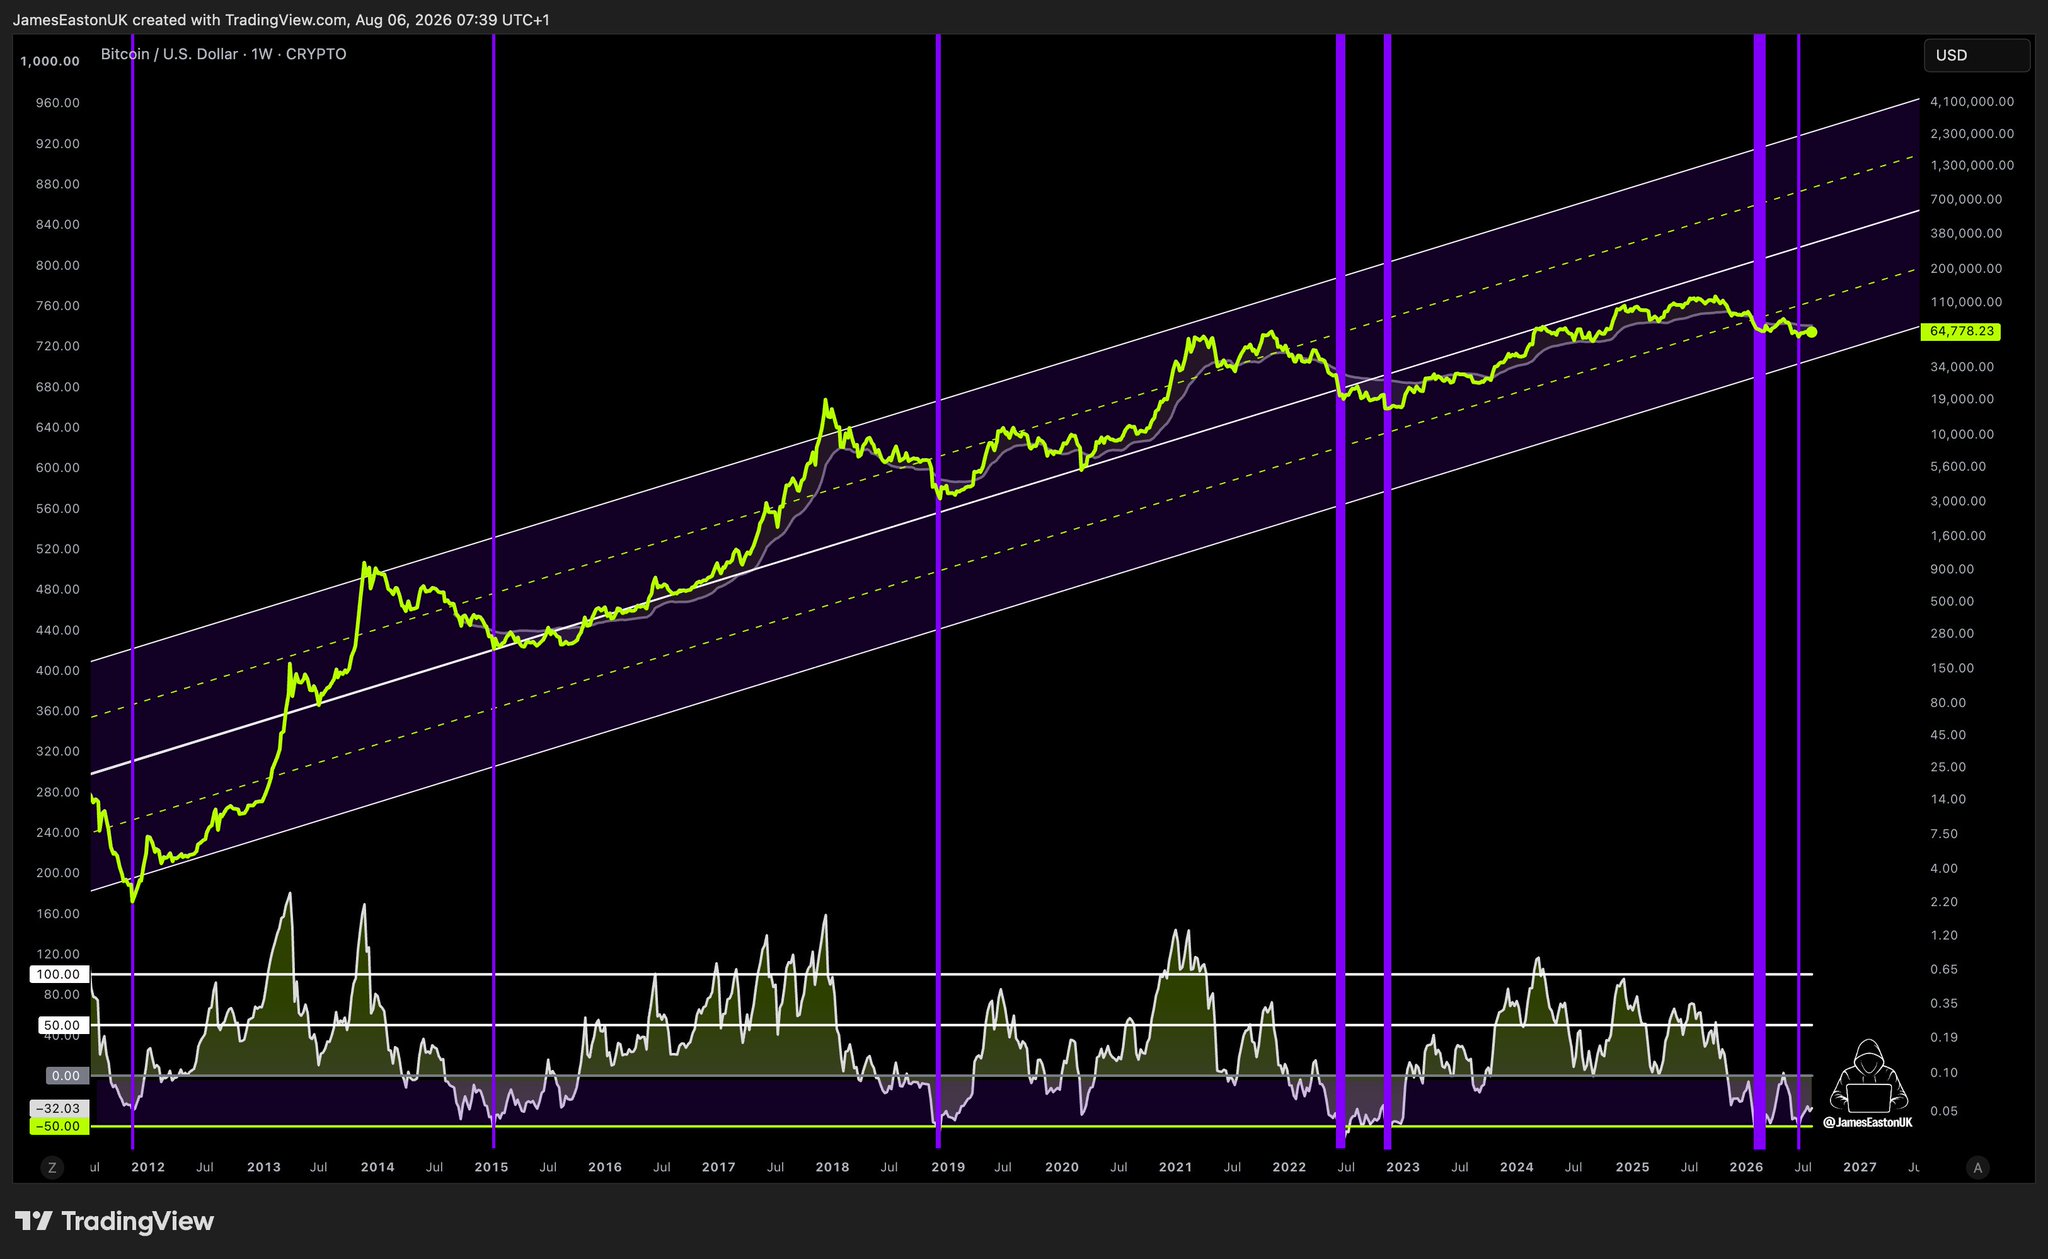Click the 2014 year label on time axis
Image resolution: width=2048 pixels, height=1259 pixels.
[x=377, y=1167]
